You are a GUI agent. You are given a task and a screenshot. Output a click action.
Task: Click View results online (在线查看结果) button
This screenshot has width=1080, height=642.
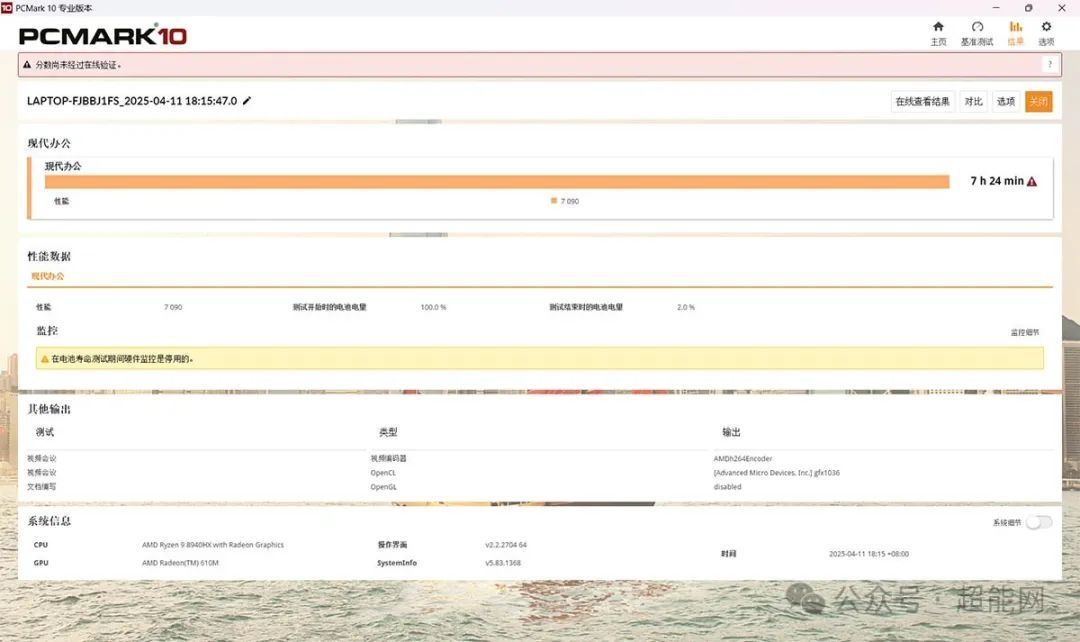coord(922,101)
